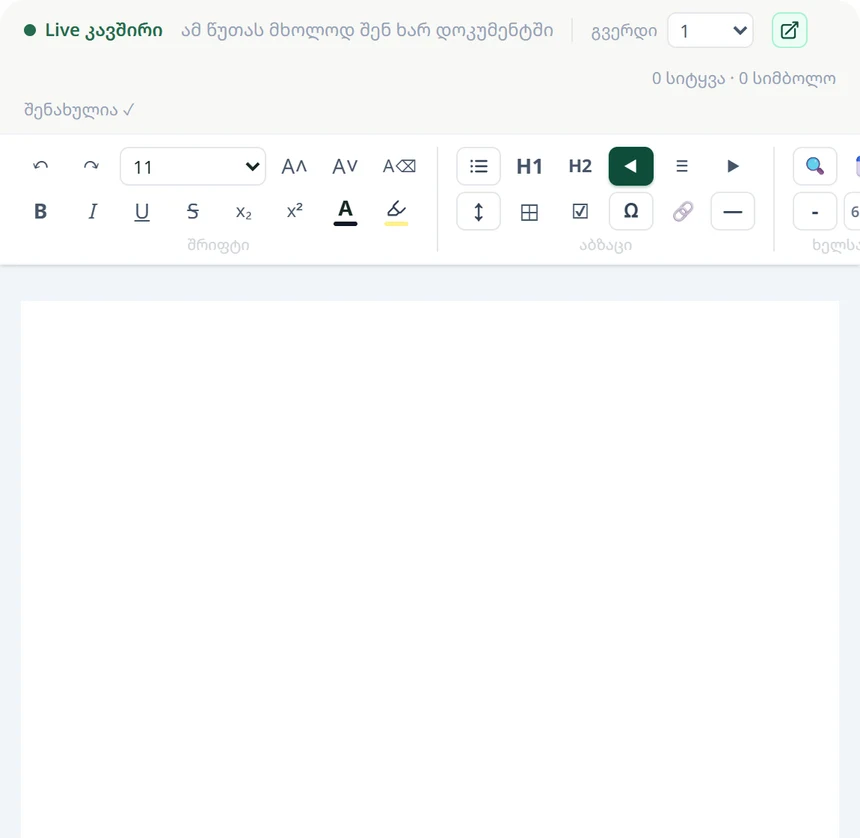Open the text color picker
Screen dimensions: 860x838
pos(346,211)
